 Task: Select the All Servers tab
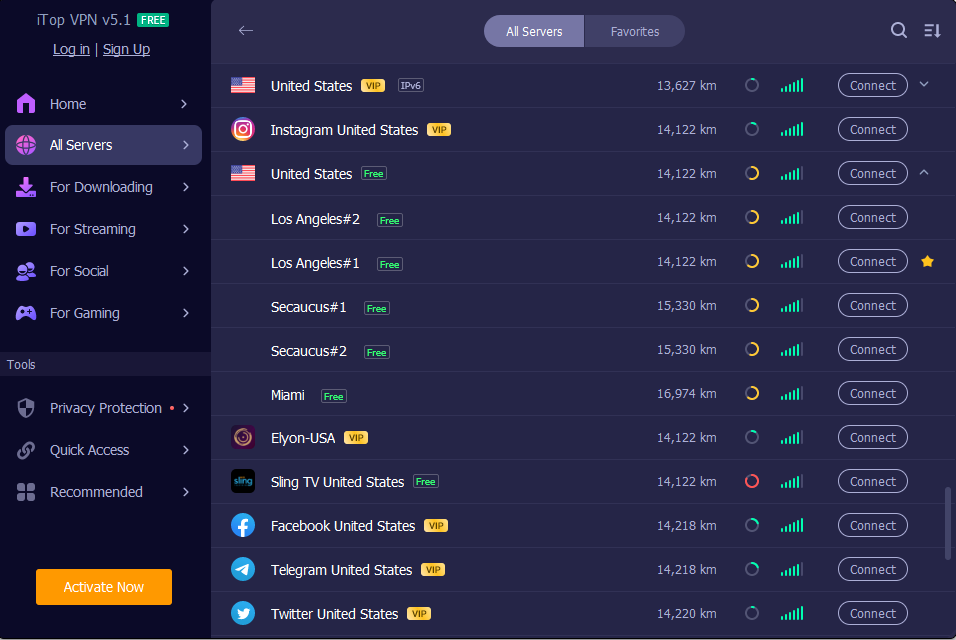(x=533, y=31)
